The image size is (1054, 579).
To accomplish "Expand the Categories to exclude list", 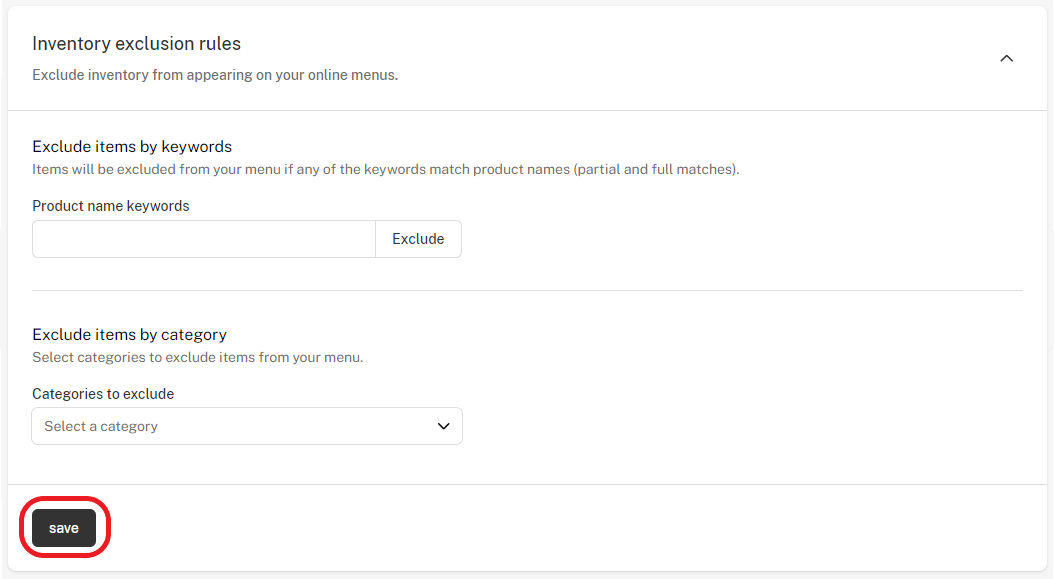I will pos(246,426).
